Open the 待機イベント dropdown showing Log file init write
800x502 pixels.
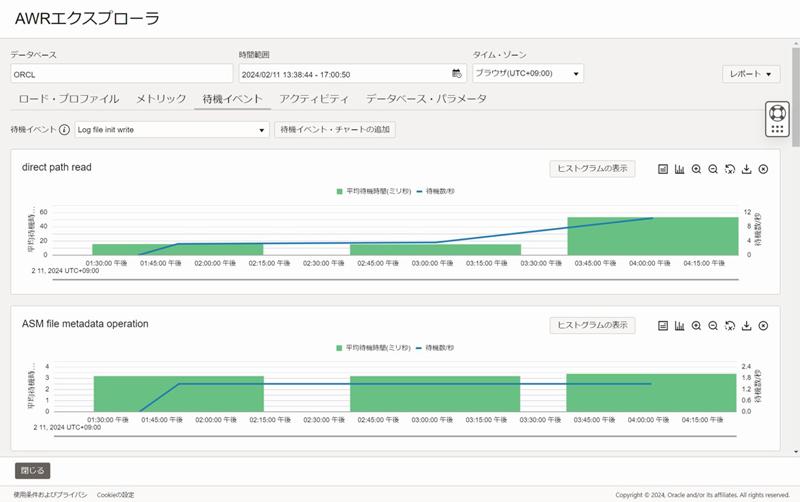click(172, 130)
